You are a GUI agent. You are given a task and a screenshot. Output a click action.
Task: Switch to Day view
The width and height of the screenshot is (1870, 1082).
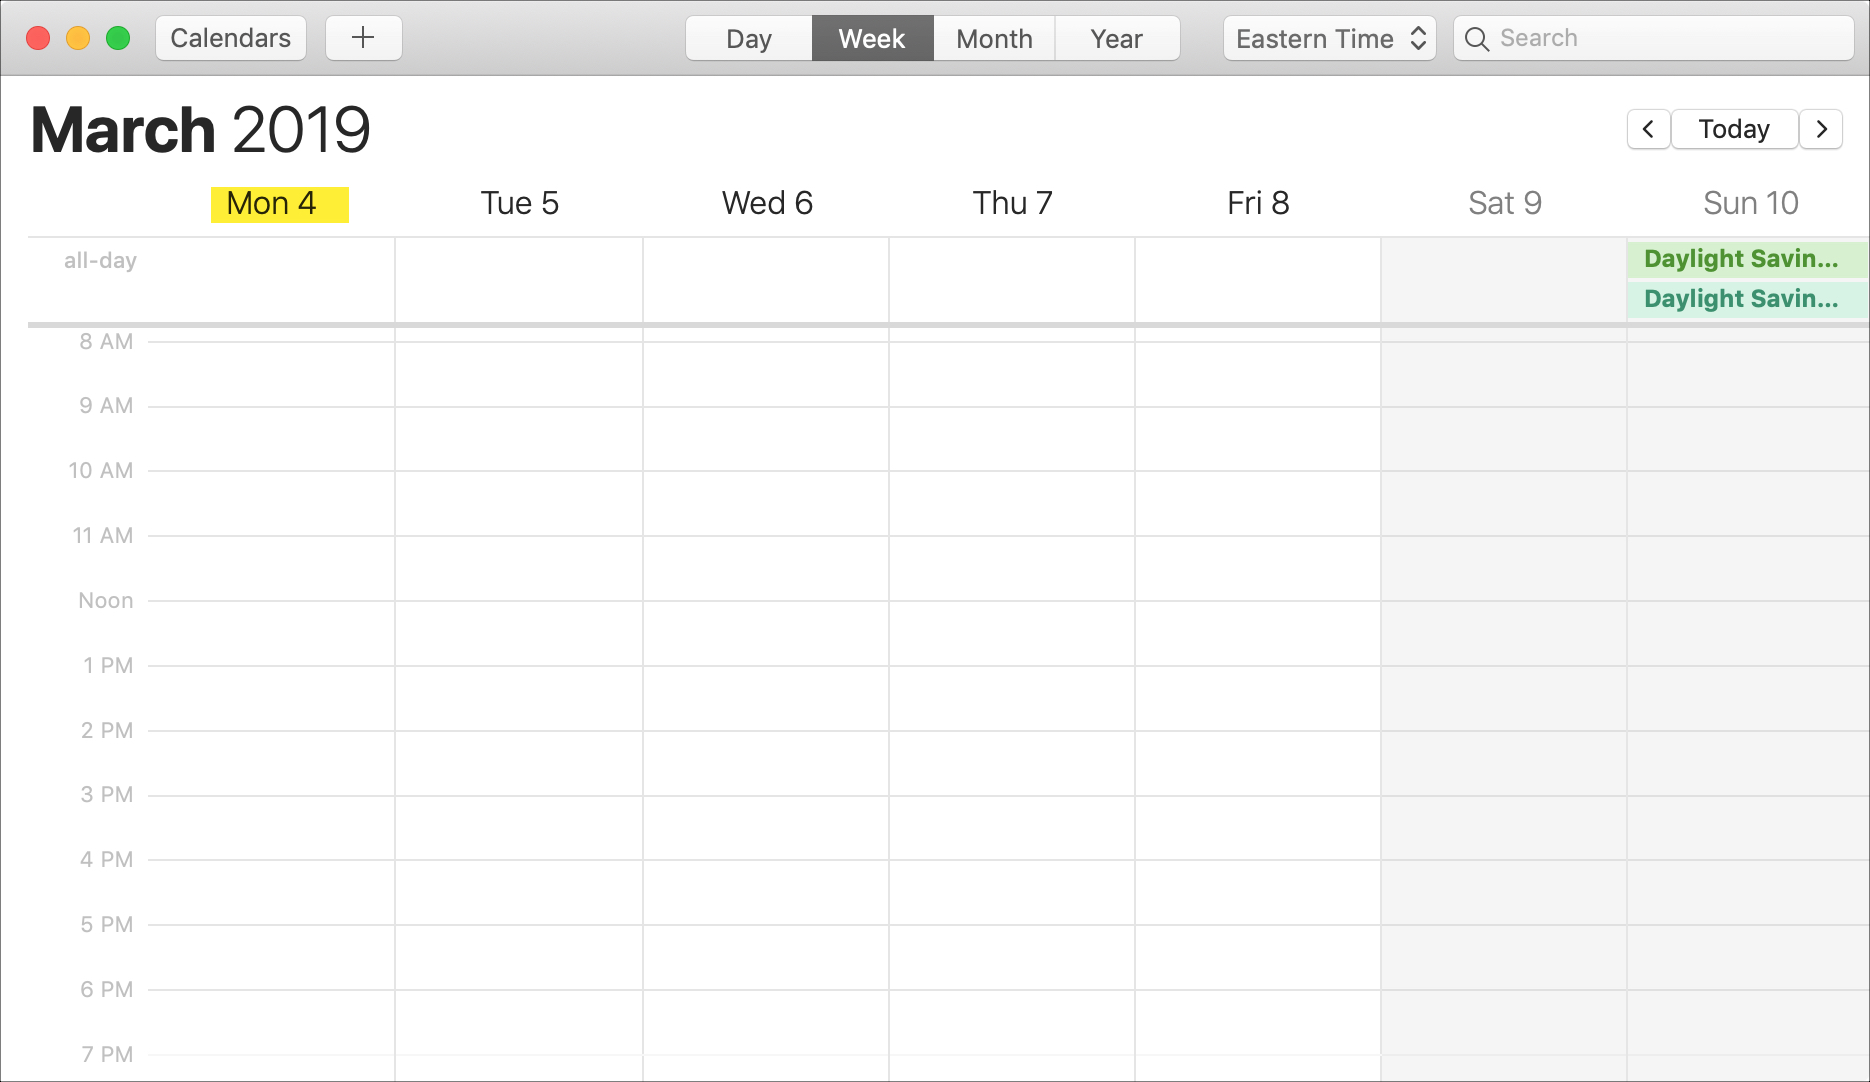(748, 38)
